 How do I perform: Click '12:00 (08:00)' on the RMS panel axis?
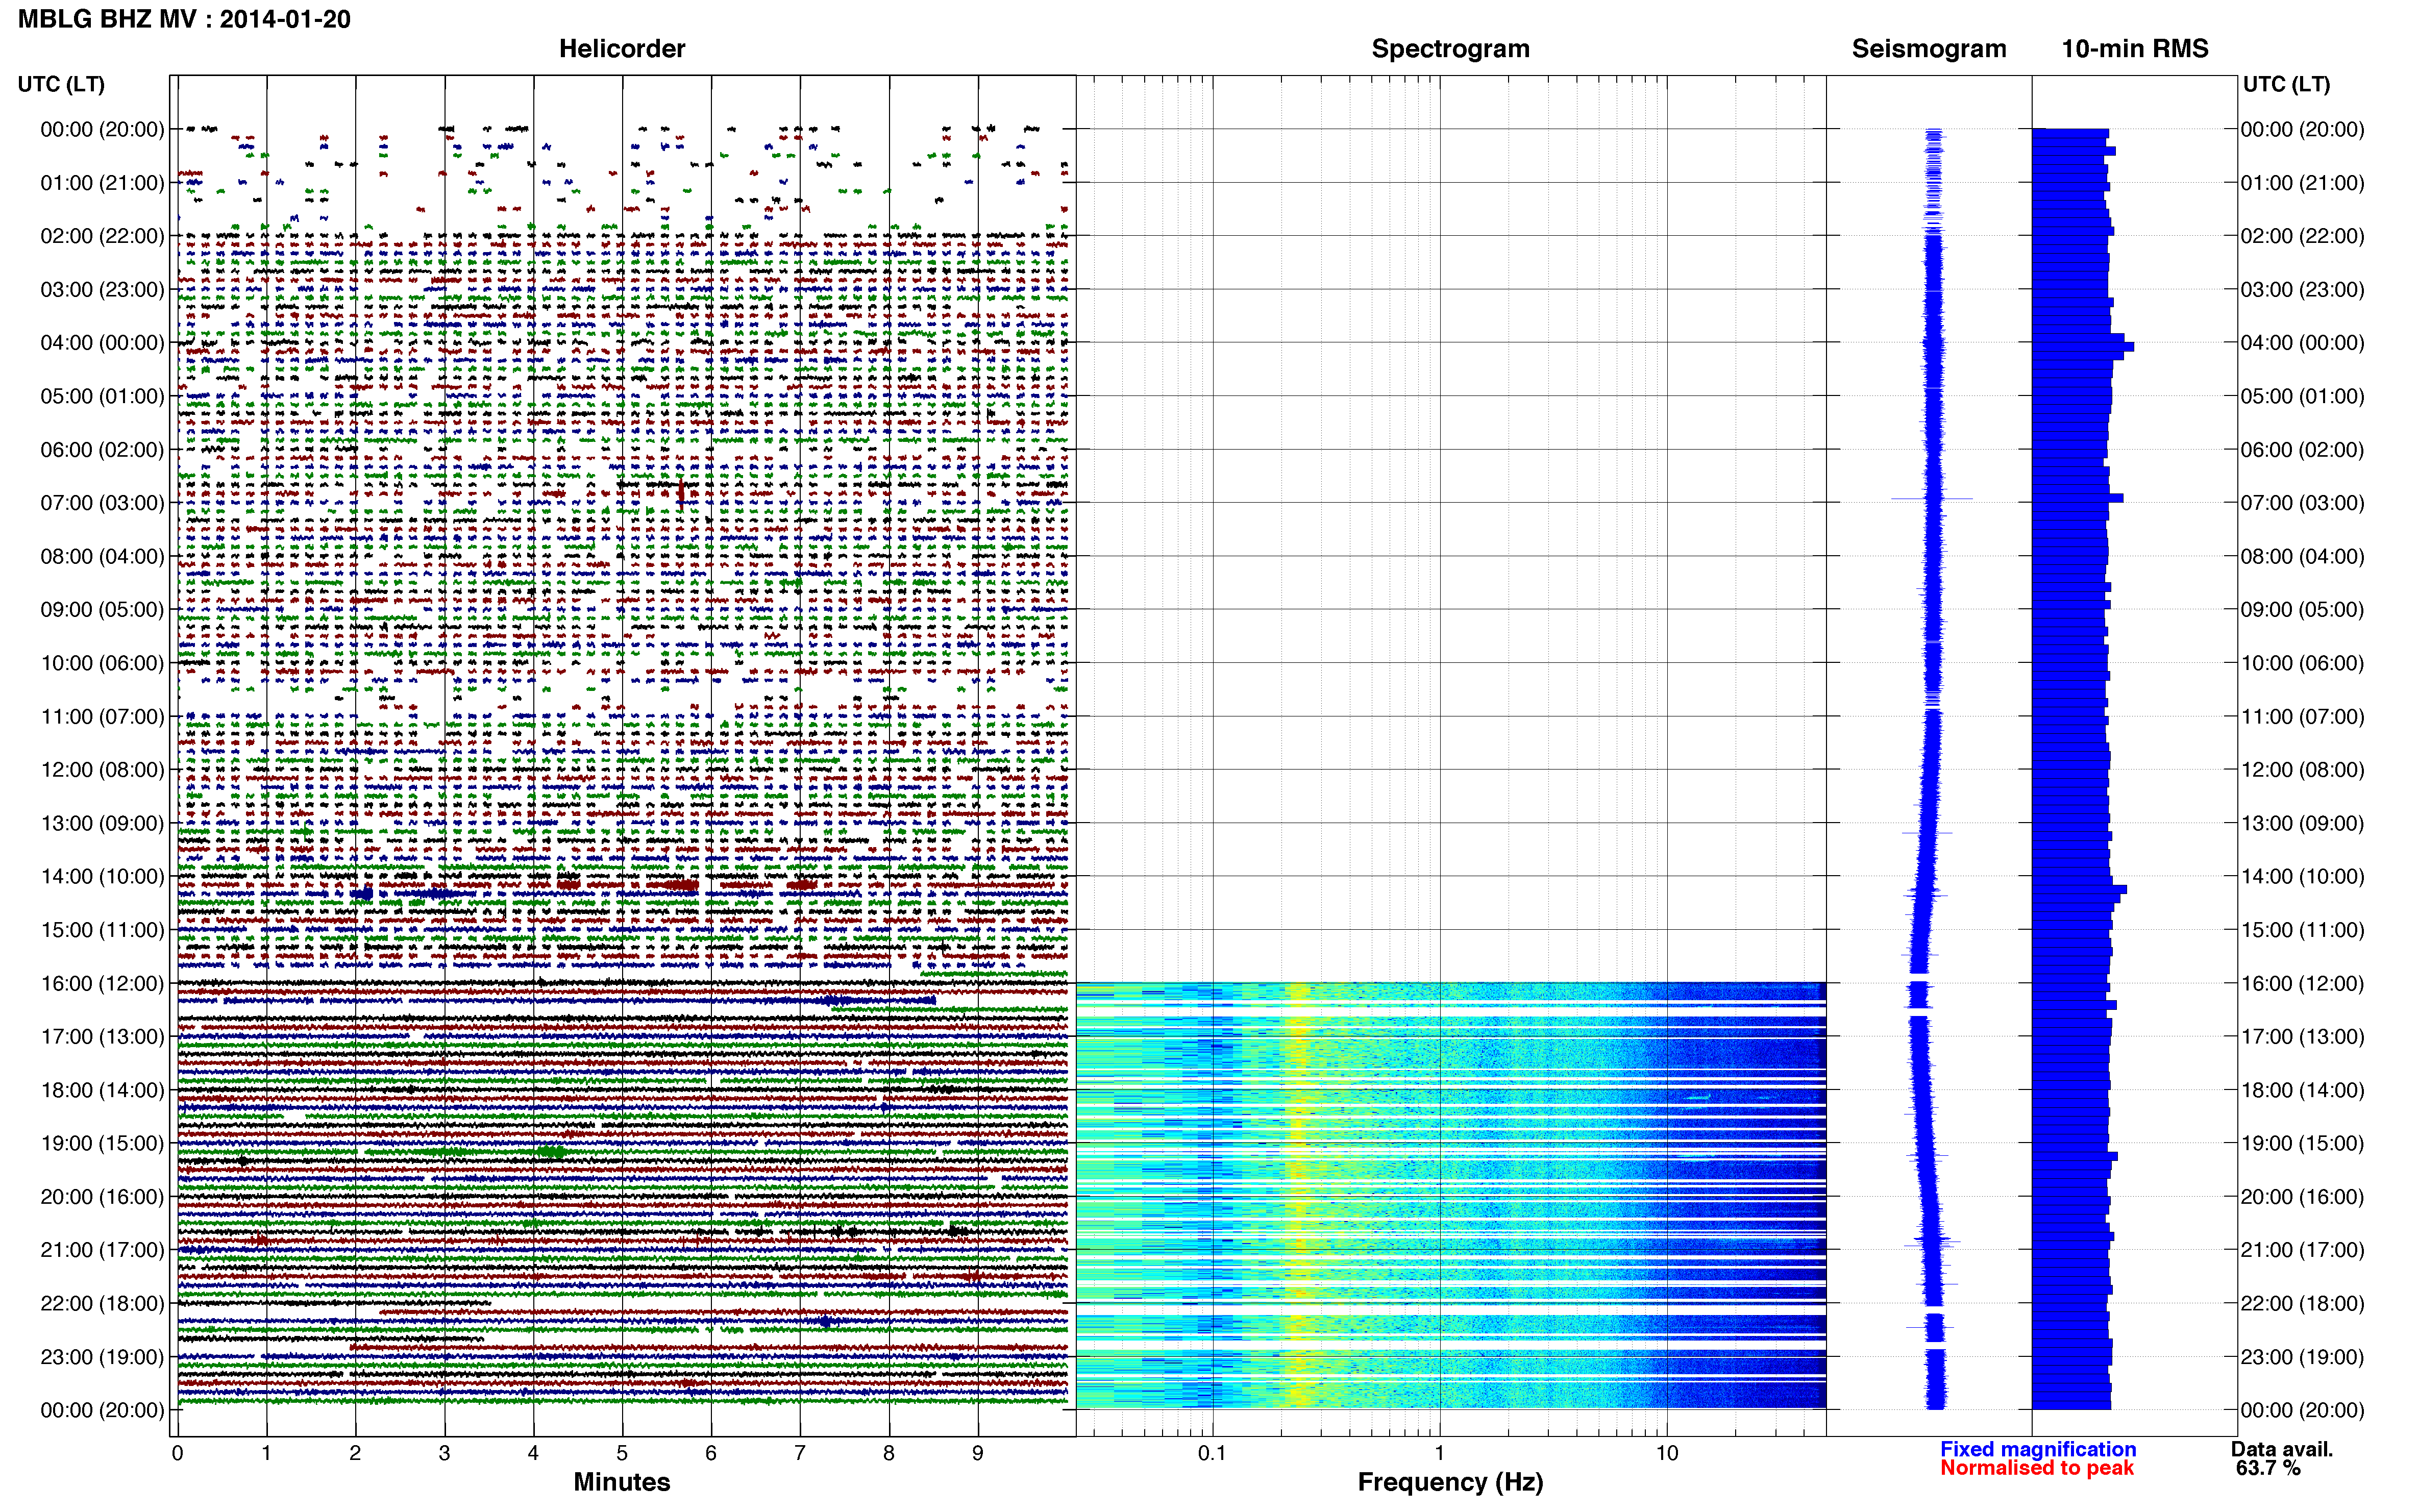(x=2302, y=770)
